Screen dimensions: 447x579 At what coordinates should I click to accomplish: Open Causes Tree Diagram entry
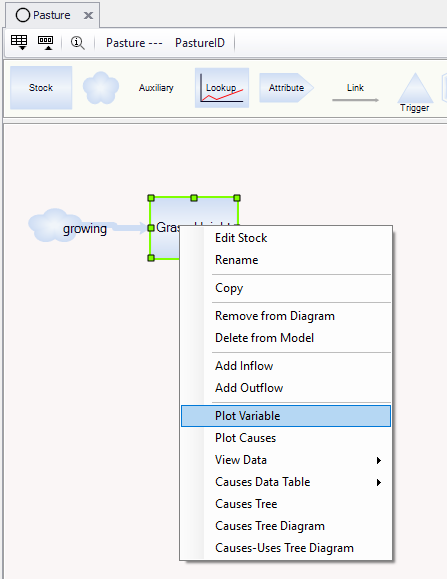pyautogui.click(x=286, y=526)
